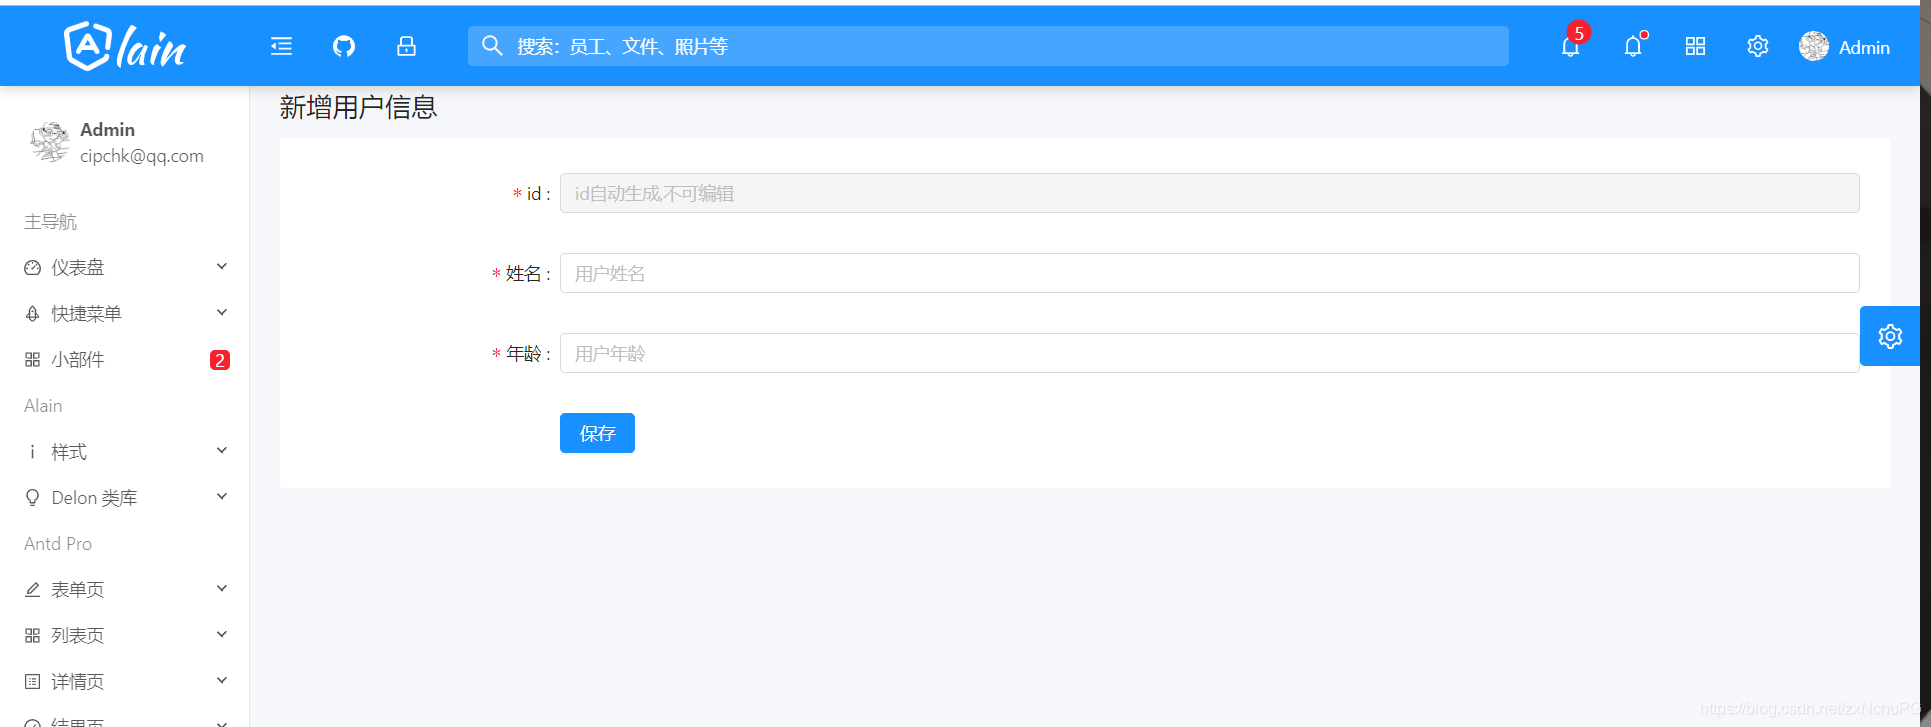The image size is (1931, 727).
Task: Focus the header search box
Action: (x=988, y=46)
